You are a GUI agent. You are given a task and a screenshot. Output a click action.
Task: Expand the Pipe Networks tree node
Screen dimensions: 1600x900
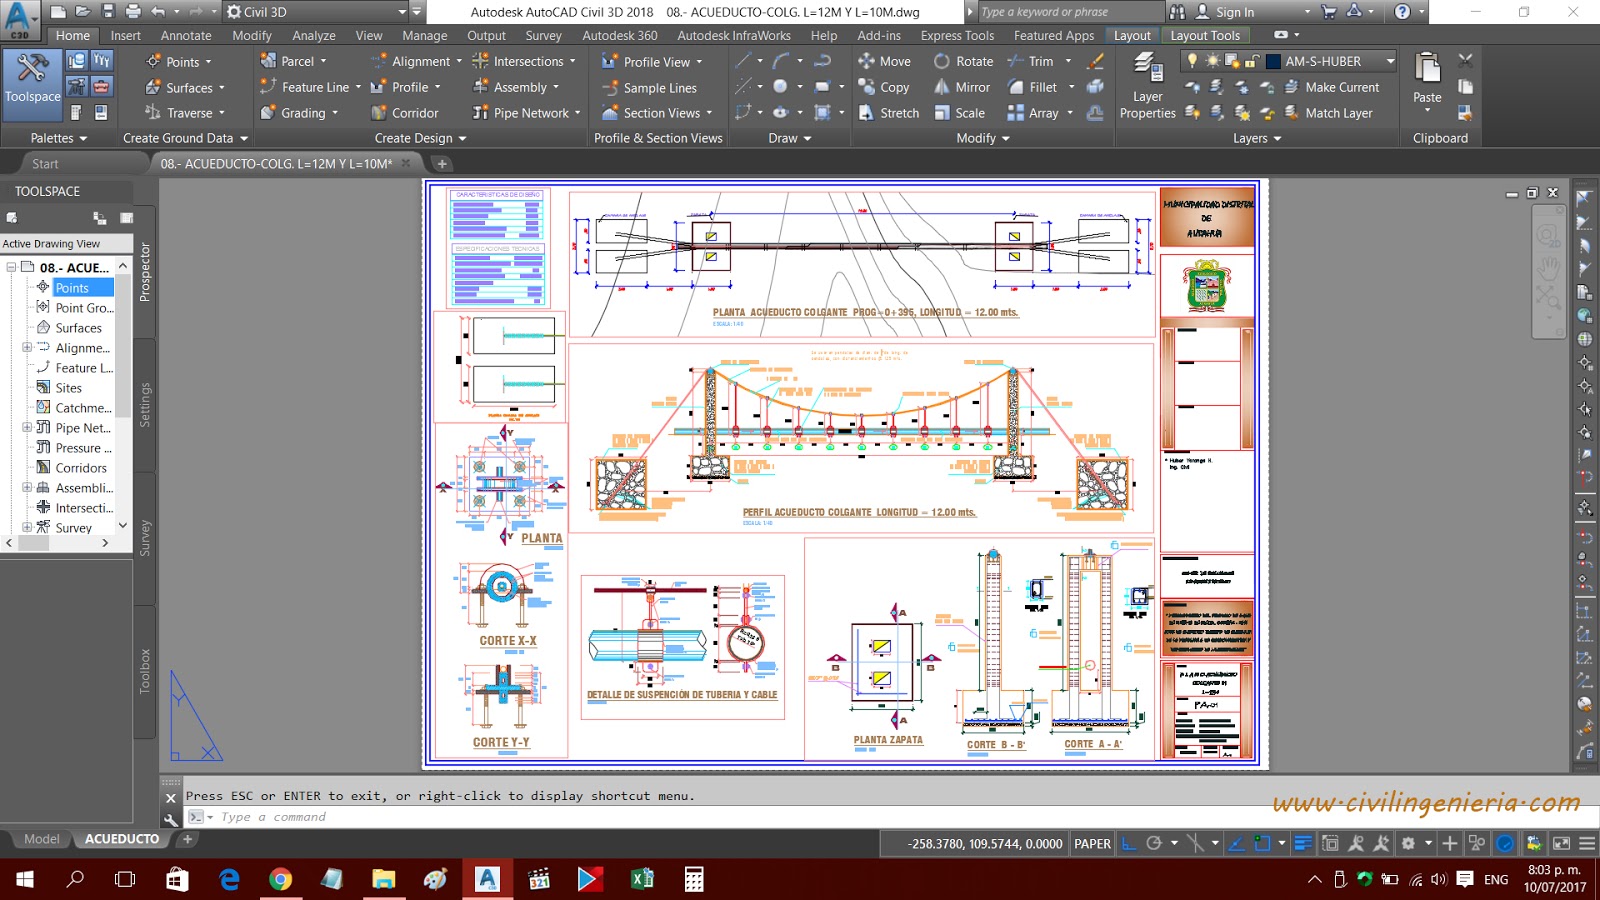(27, 428)
